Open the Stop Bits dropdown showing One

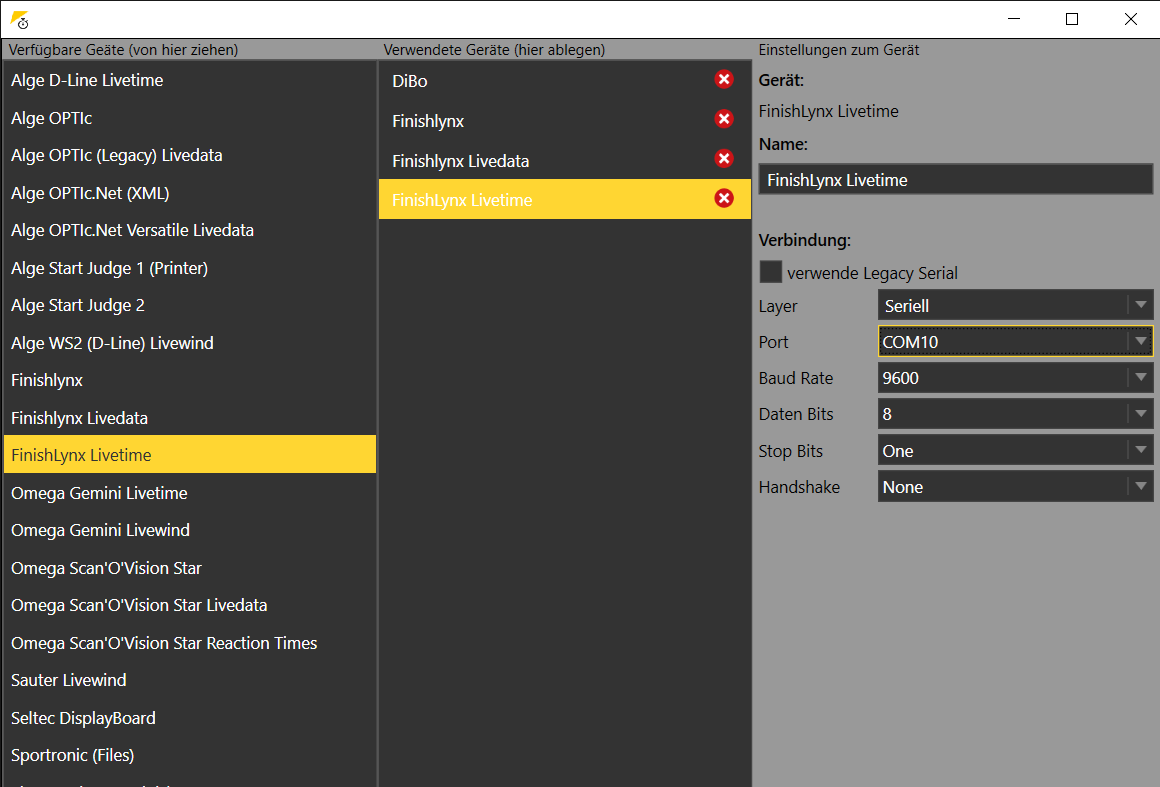coord(1015,450)
